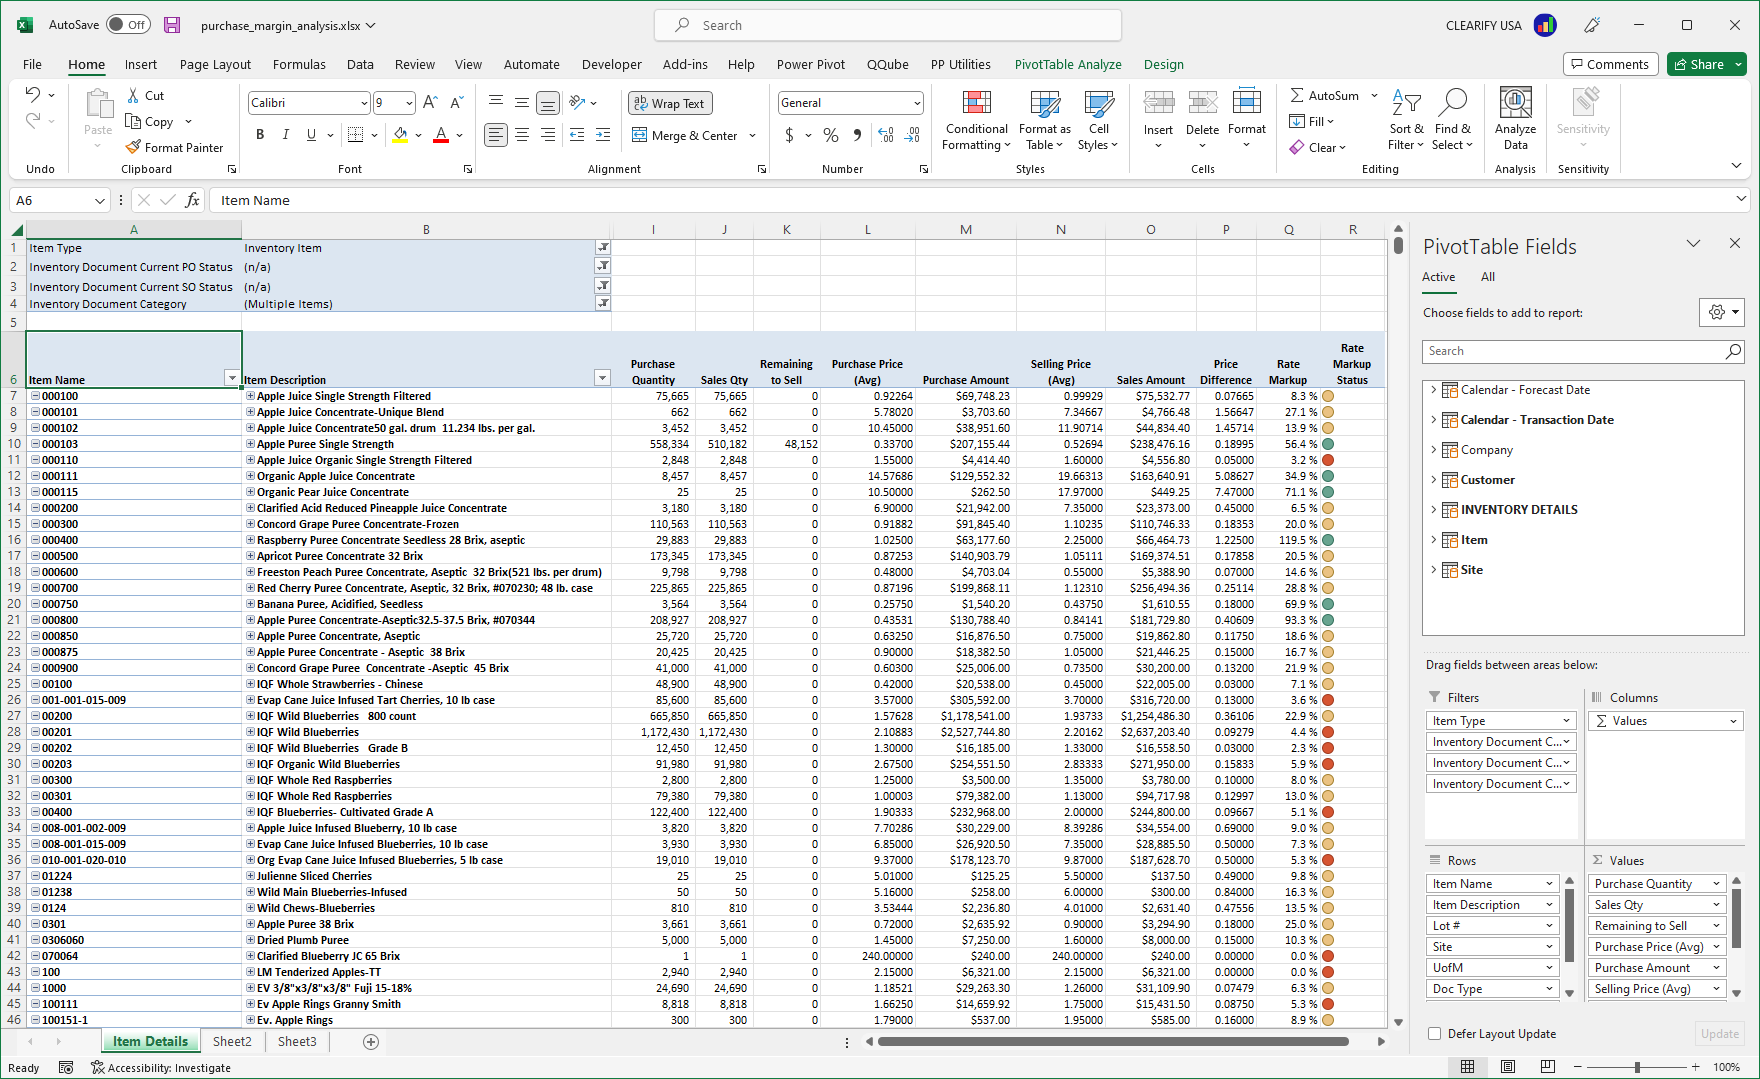Screen dimensions: 1760x1079
Task: Toggle Wrap Text formatting
Action: (669, 103)
